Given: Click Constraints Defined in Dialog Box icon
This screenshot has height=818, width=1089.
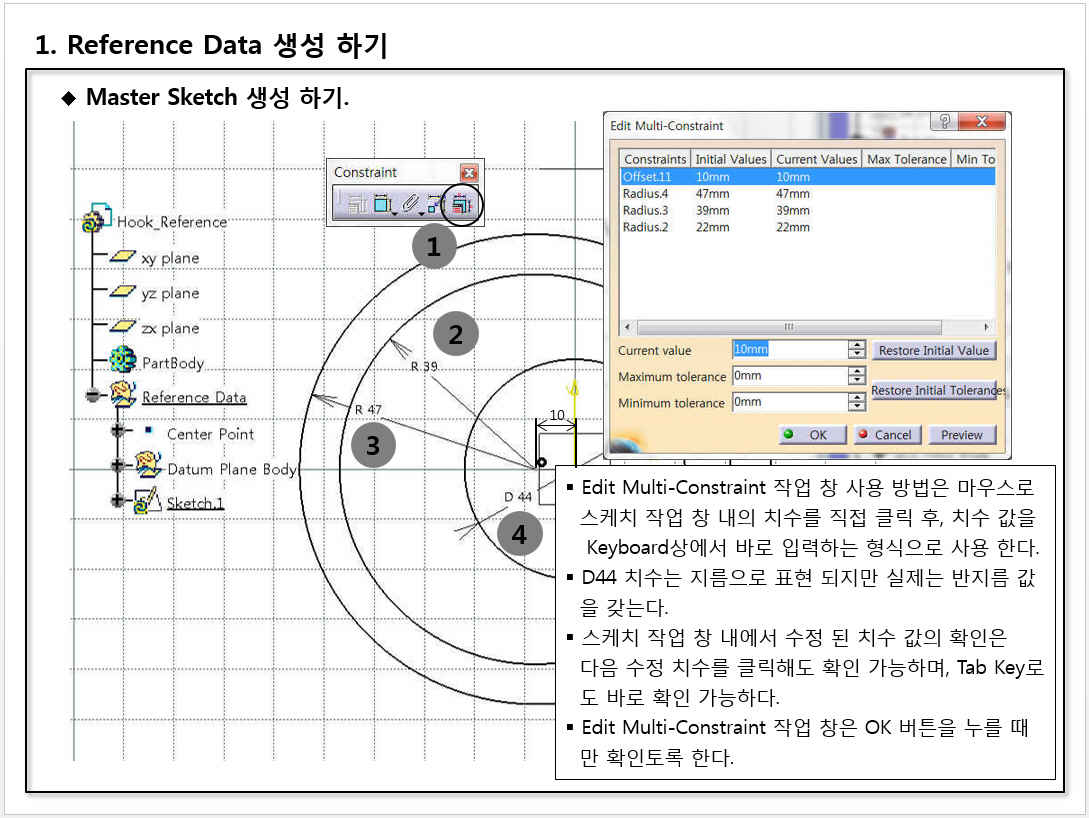Looking at the screenshot, I should (359, 204).
